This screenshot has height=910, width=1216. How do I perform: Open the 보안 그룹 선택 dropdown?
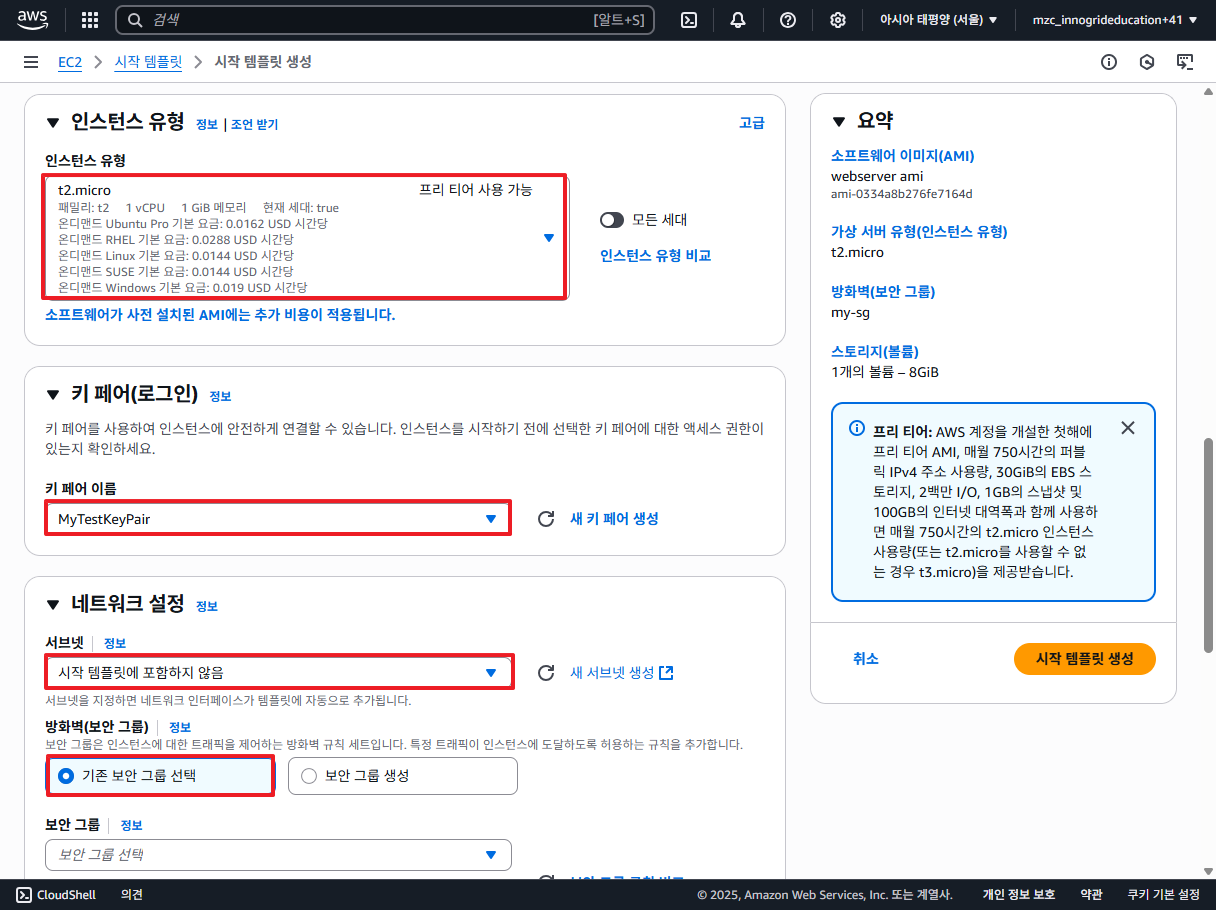(x=278, y=855)
